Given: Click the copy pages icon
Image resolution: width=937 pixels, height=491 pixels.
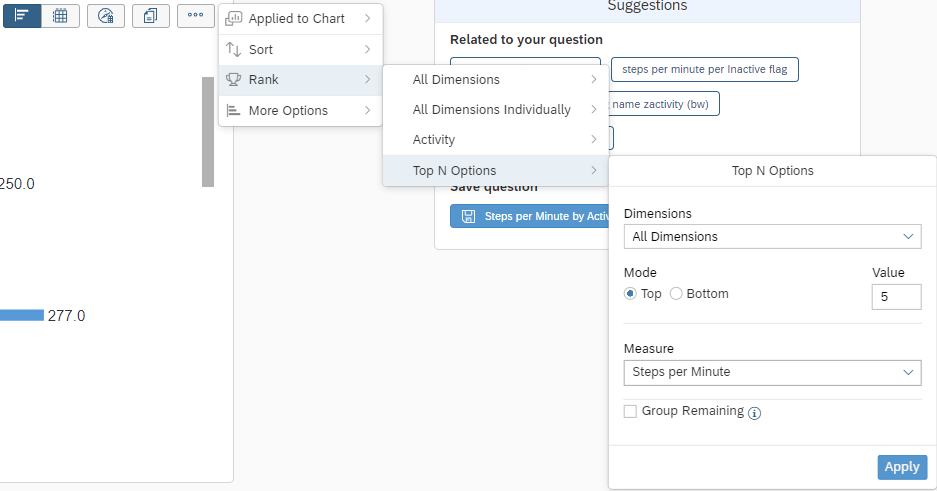Looking at the screenshot, I should click(151, 16).
